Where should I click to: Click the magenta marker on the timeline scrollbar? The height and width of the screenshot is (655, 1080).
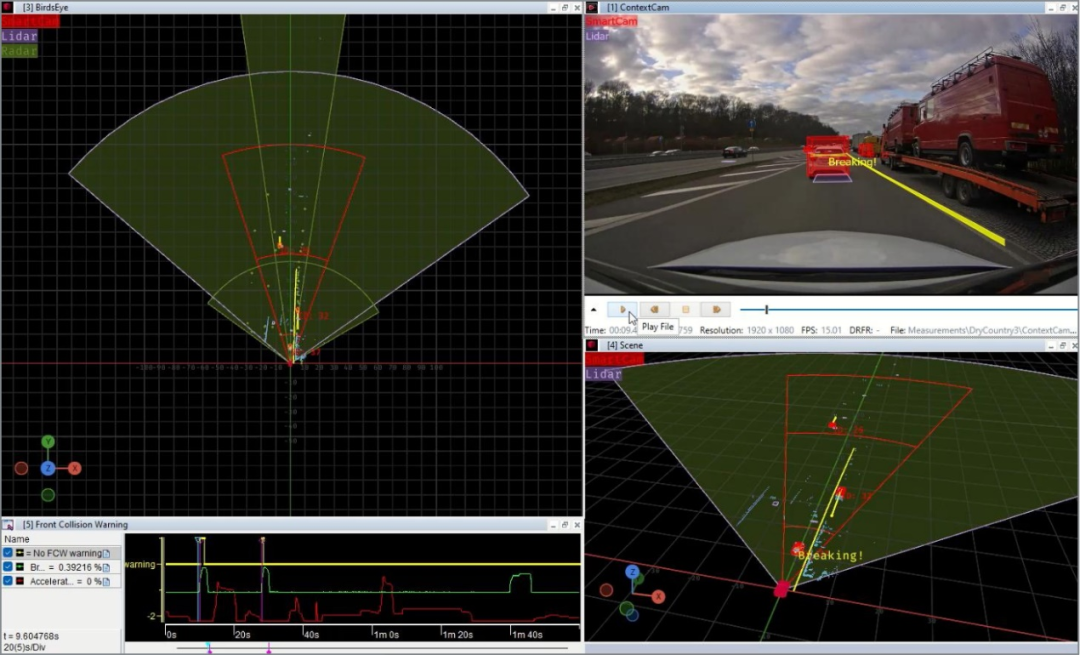pos(269,649)
